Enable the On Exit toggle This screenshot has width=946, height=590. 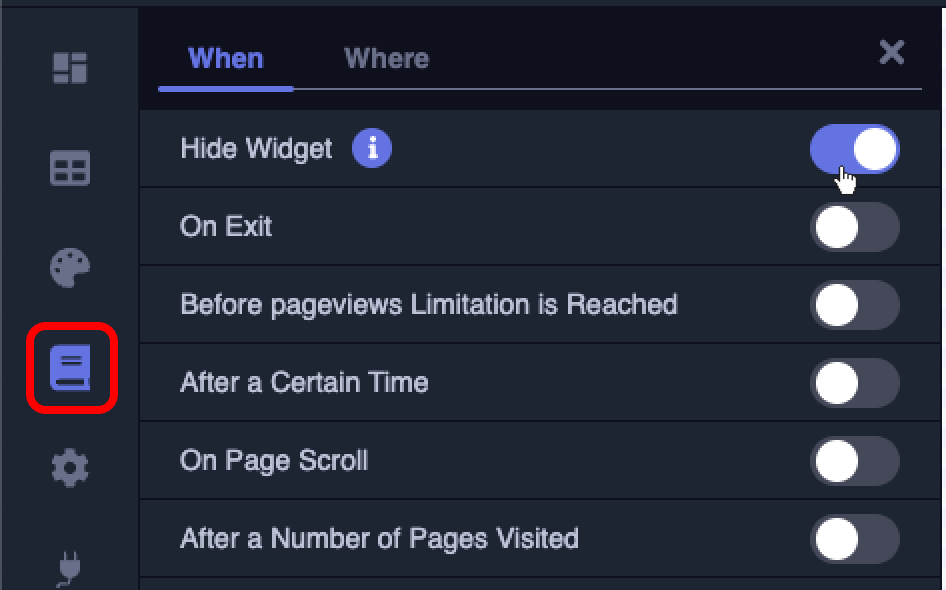(x=854, y=227)
